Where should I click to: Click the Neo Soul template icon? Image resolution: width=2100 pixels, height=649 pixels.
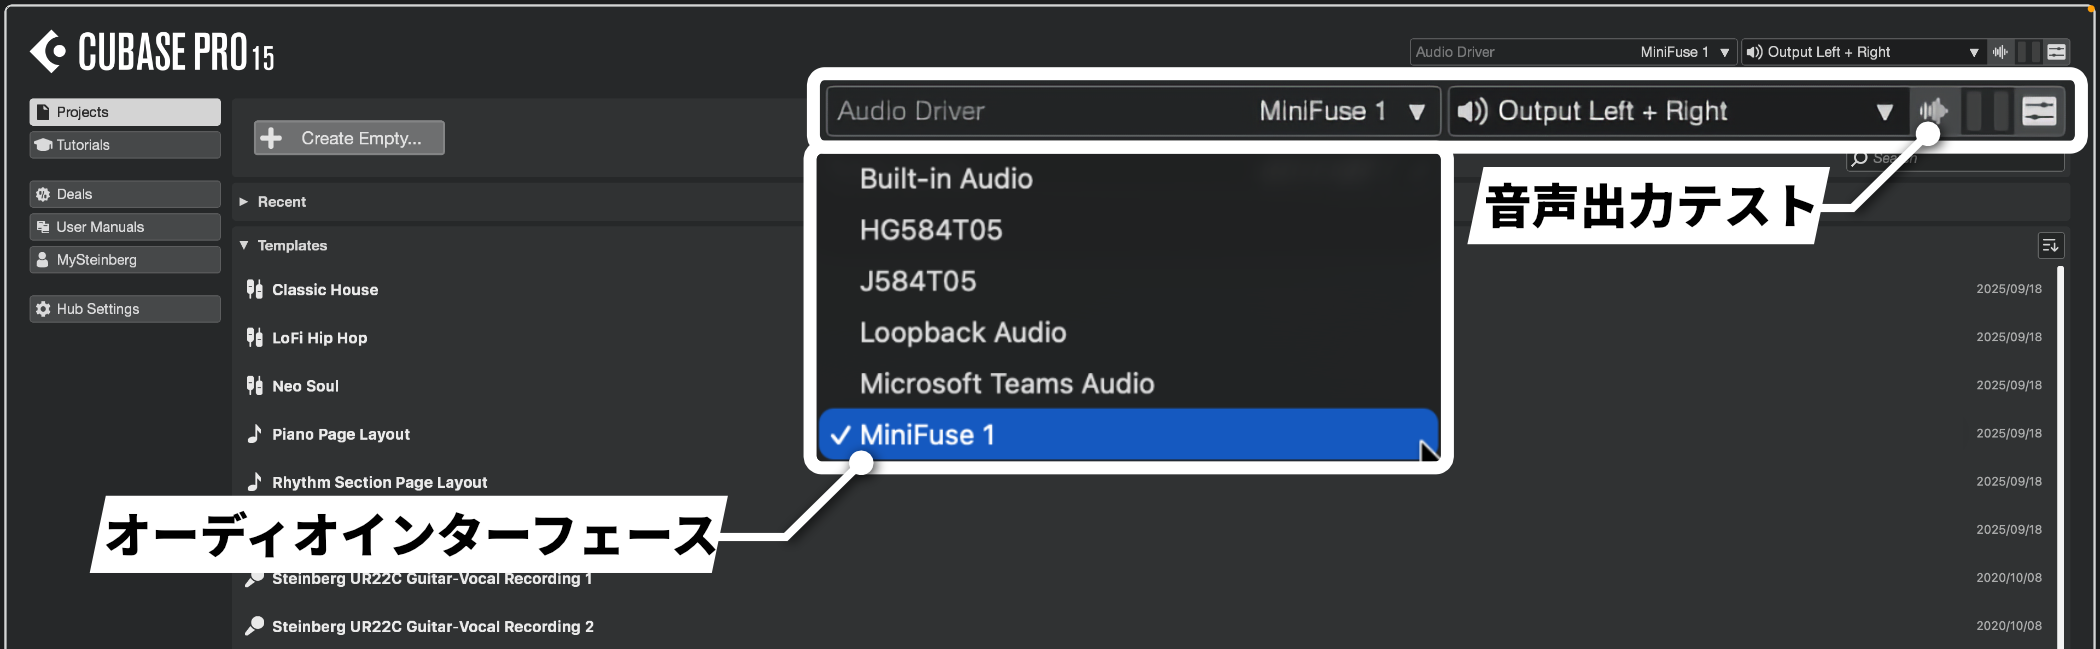point(255,386)
